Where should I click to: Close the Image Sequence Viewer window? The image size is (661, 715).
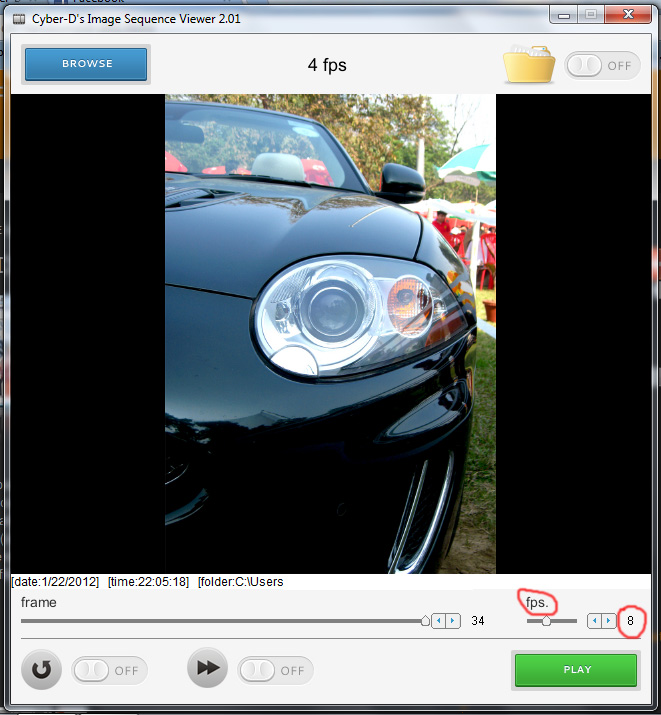(x=628, y=15)
